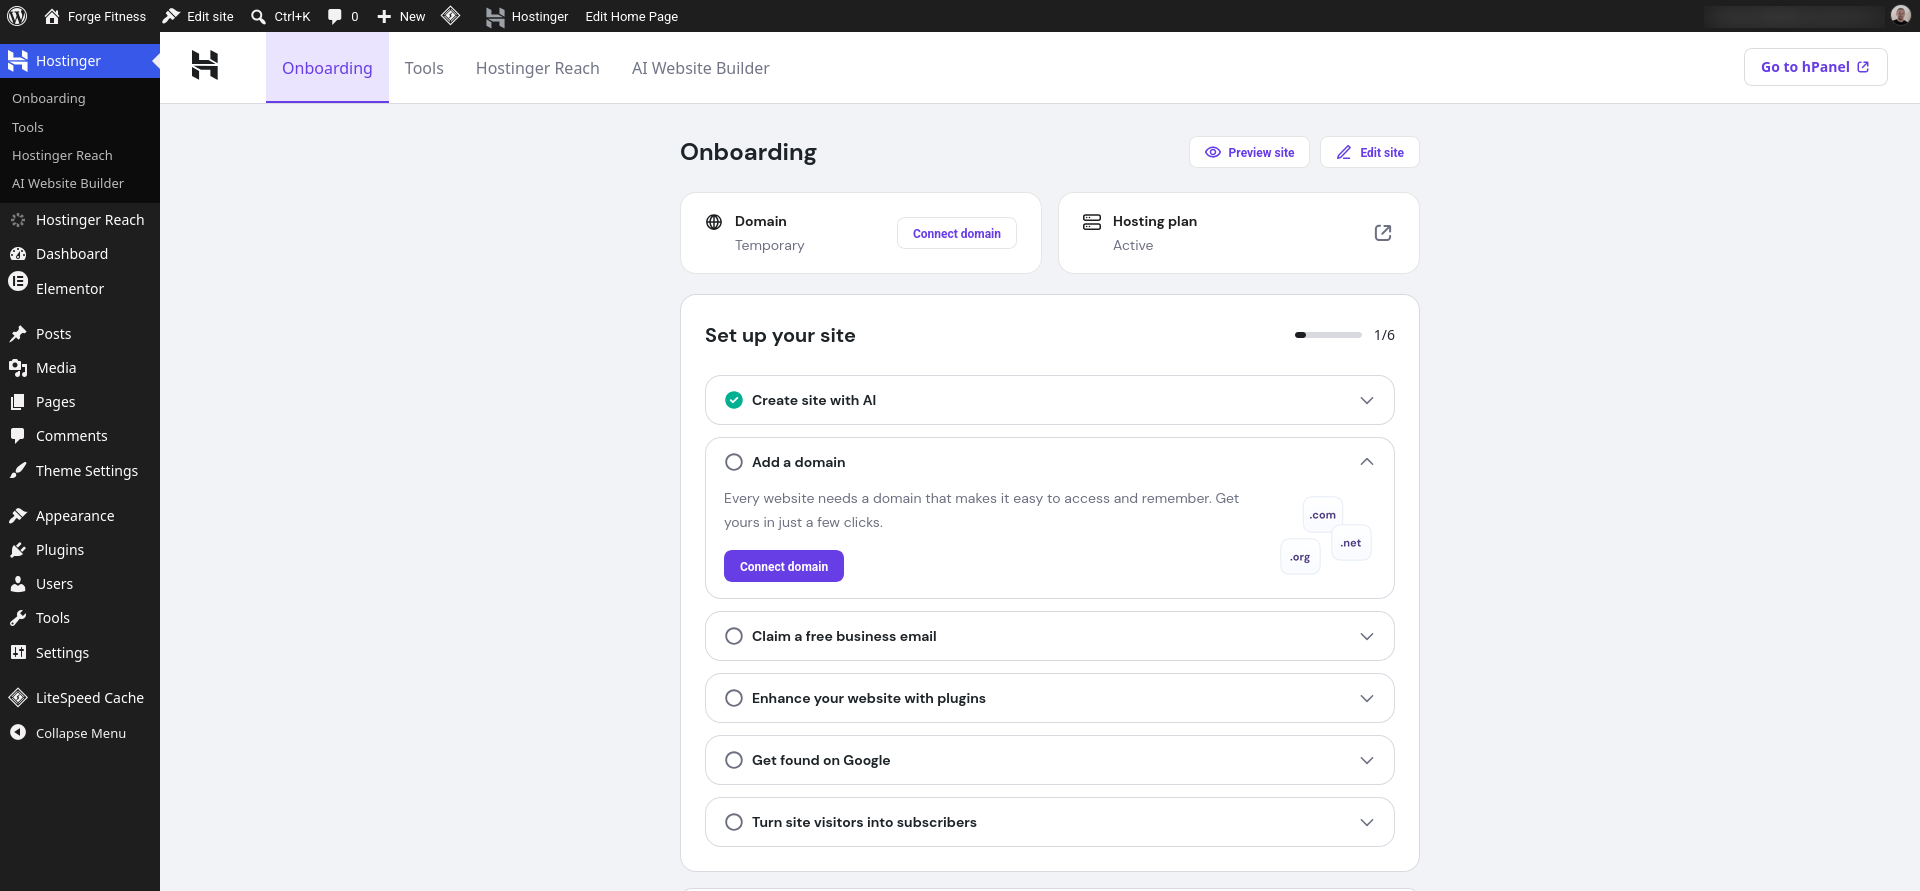Switch to the AI Website Builder tab
This screenshot has height=891, width=1920.
(700, 68)
